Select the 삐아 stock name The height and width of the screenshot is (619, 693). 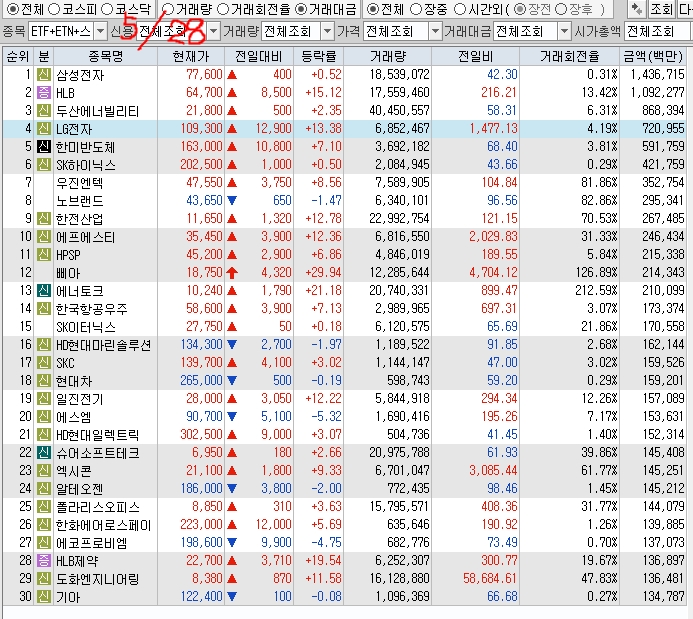tap(68, 273)
